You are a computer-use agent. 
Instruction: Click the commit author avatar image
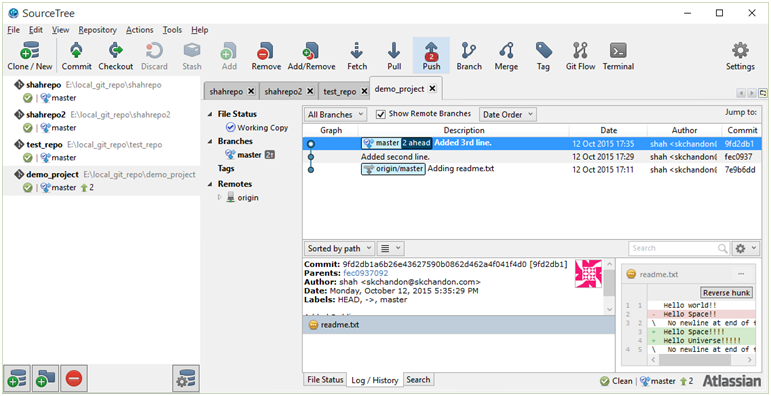coord(589,273)
